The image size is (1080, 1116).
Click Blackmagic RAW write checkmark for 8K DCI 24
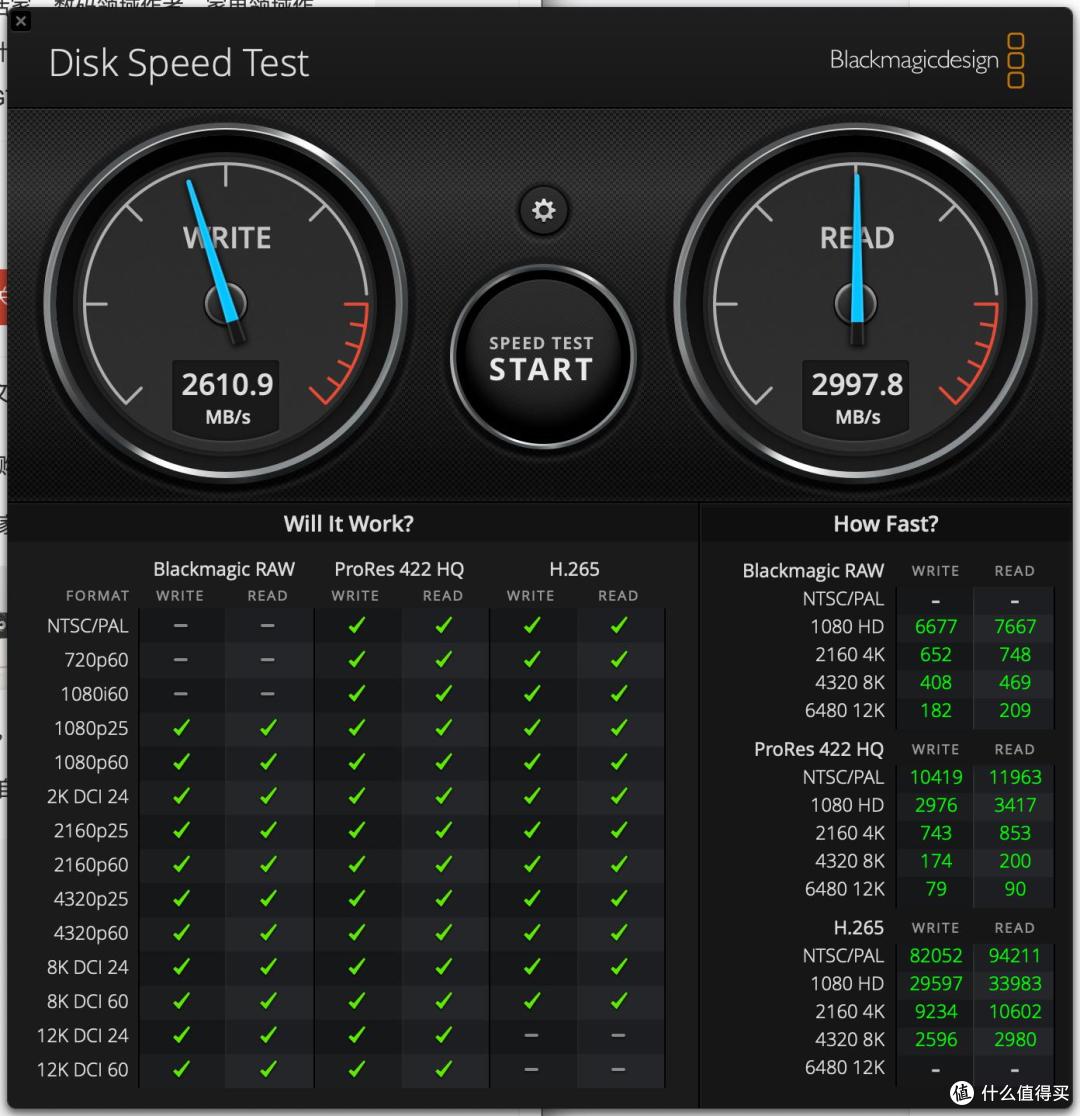[x=181, y=967]
